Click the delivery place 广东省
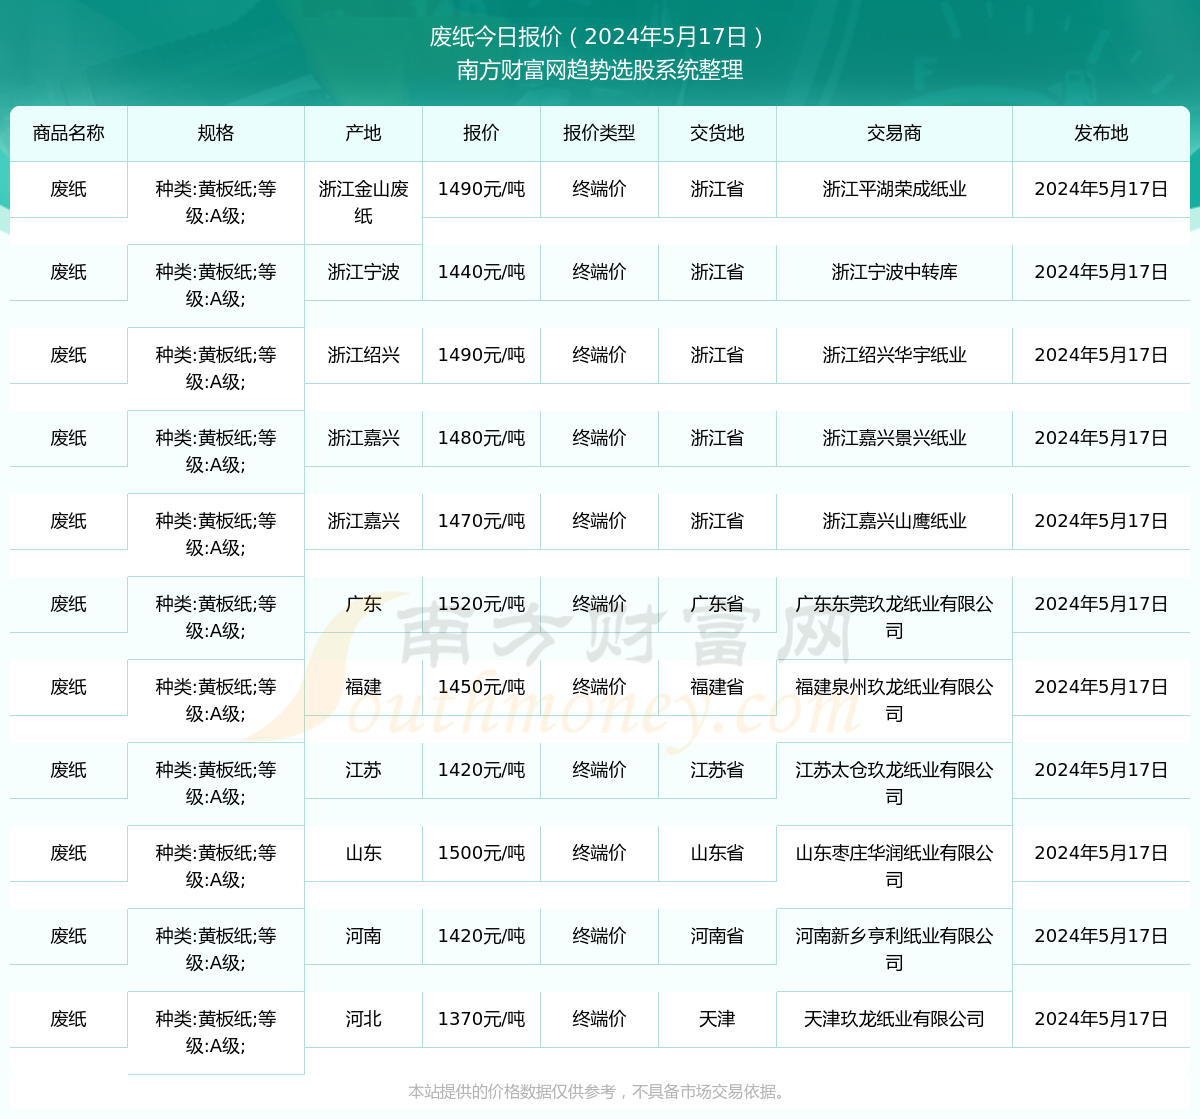This screenshot has width=1200, height=1119. [x=717, y=604]
